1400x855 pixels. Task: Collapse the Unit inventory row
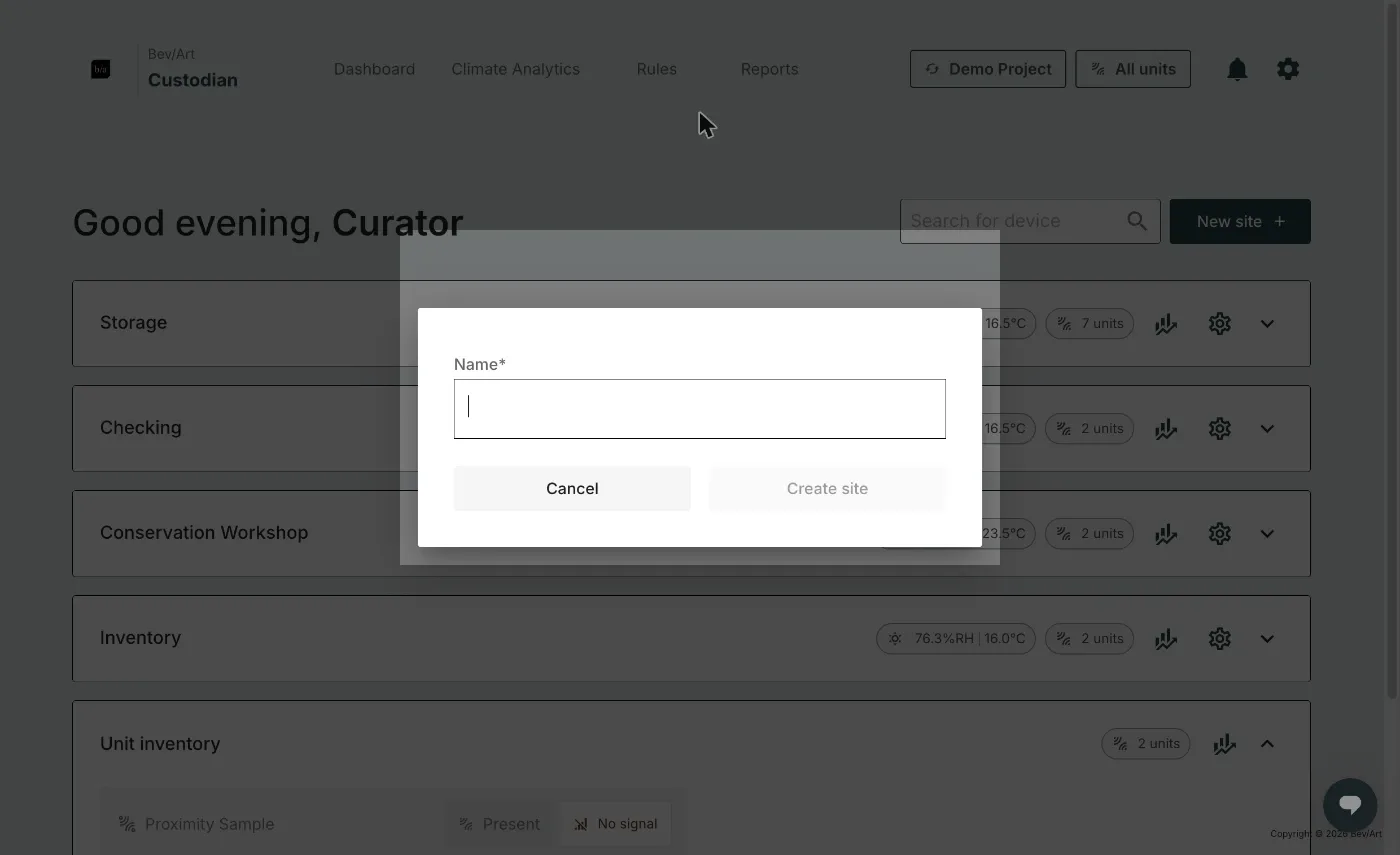[1267, 744]
